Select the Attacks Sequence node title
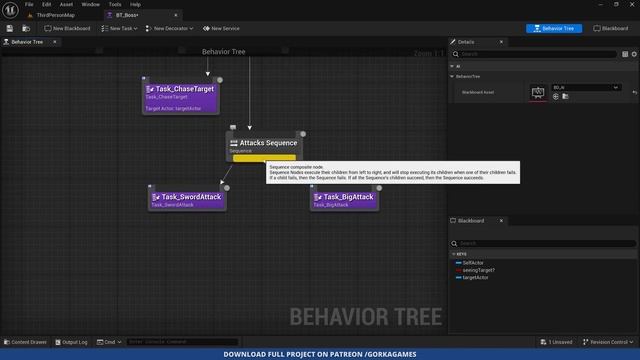The width and height of the screenshot is (640, 360). (x=268, y=143)
